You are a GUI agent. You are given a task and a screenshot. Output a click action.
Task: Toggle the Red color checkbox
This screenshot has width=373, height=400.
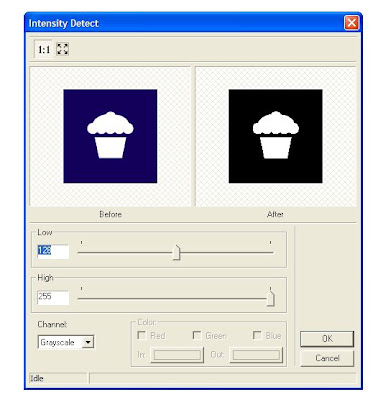(x=142, y=335)
